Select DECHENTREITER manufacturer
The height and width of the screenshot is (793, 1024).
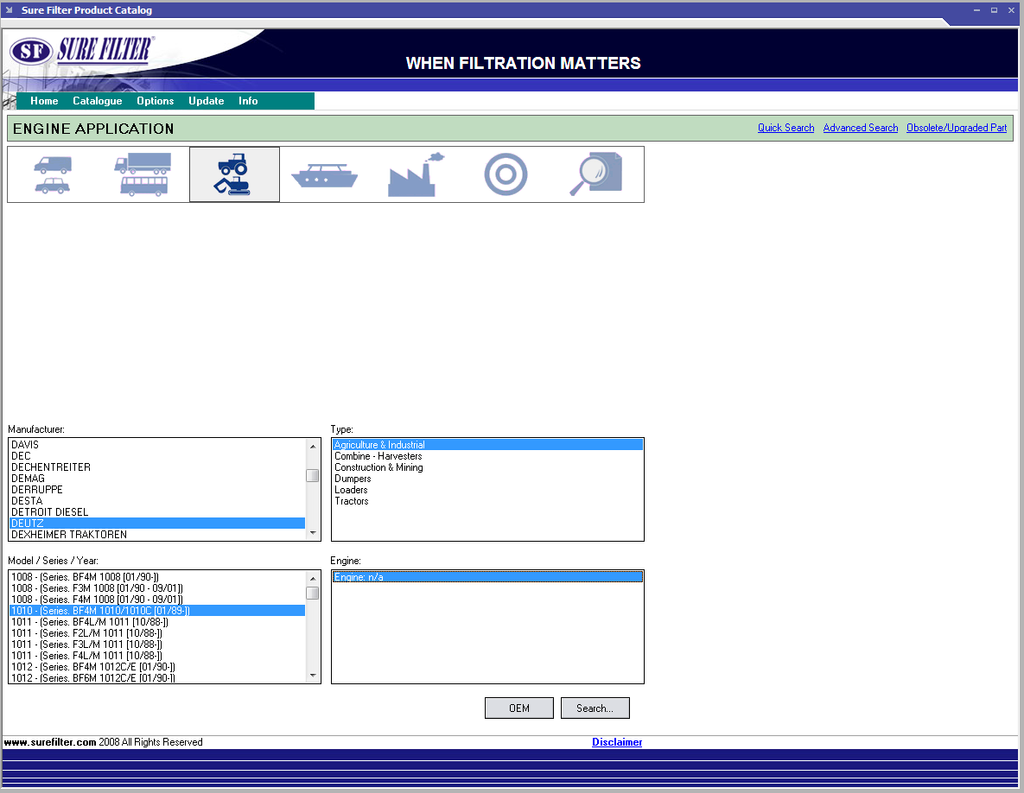click(x=157, y=467)
